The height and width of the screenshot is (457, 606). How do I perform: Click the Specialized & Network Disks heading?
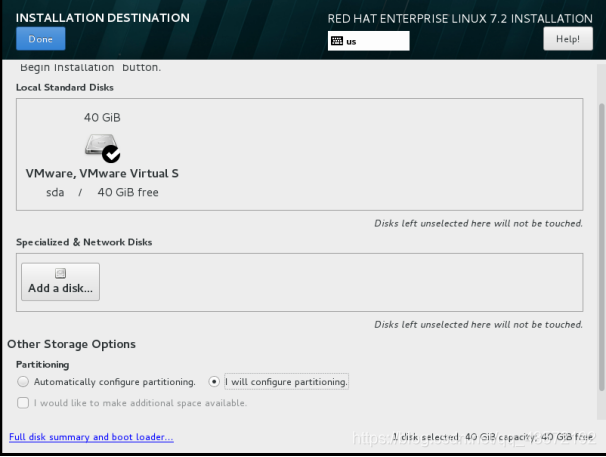84,242
